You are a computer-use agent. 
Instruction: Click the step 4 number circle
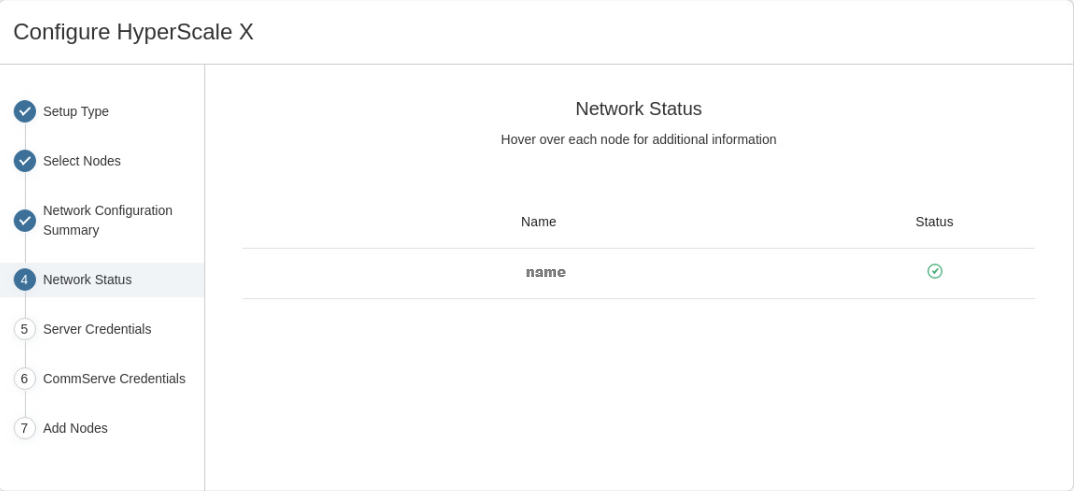pos(25,280)
